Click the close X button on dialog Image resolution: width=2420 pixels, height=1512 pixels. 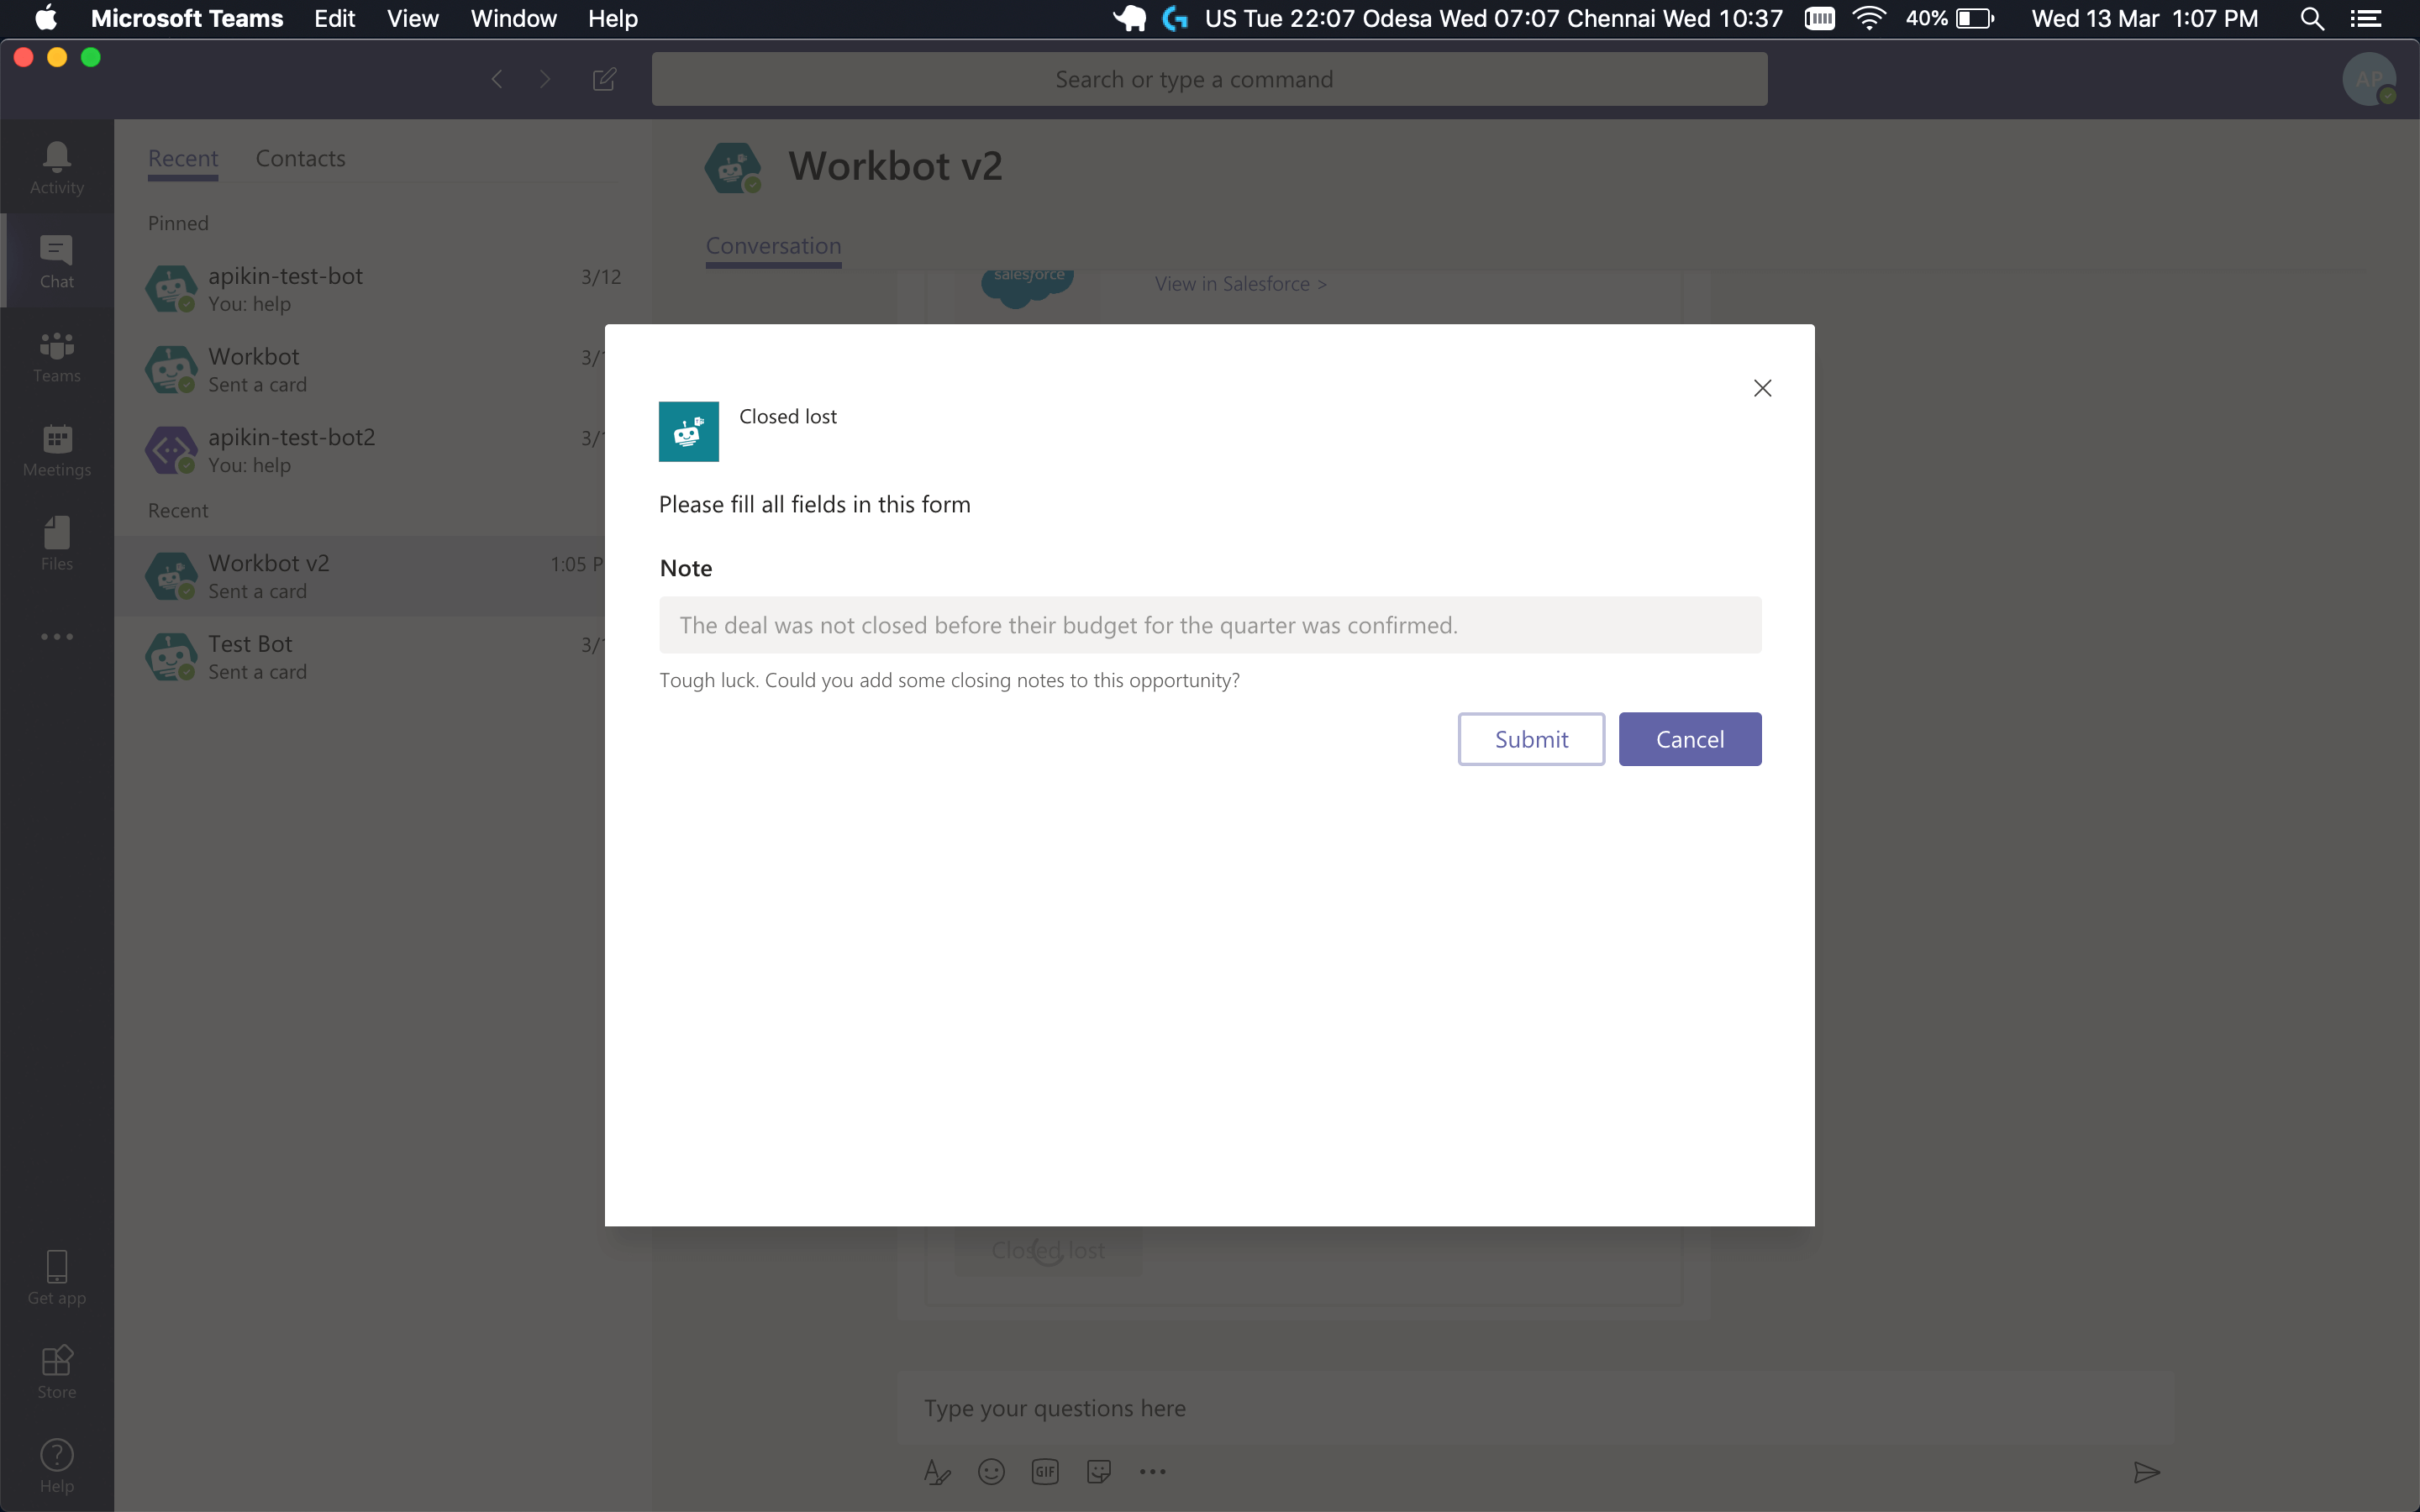coord(1763,386)
